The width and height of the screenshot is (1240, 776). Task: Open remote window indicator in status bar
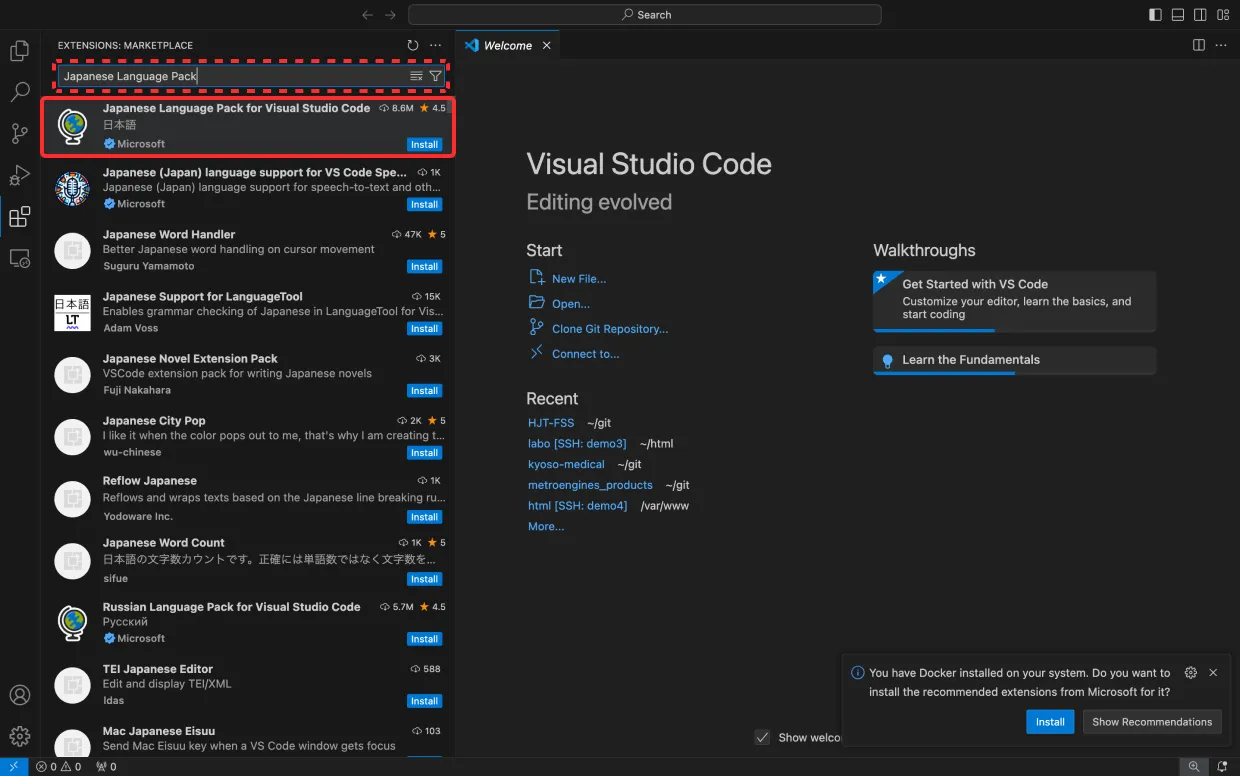14,767
